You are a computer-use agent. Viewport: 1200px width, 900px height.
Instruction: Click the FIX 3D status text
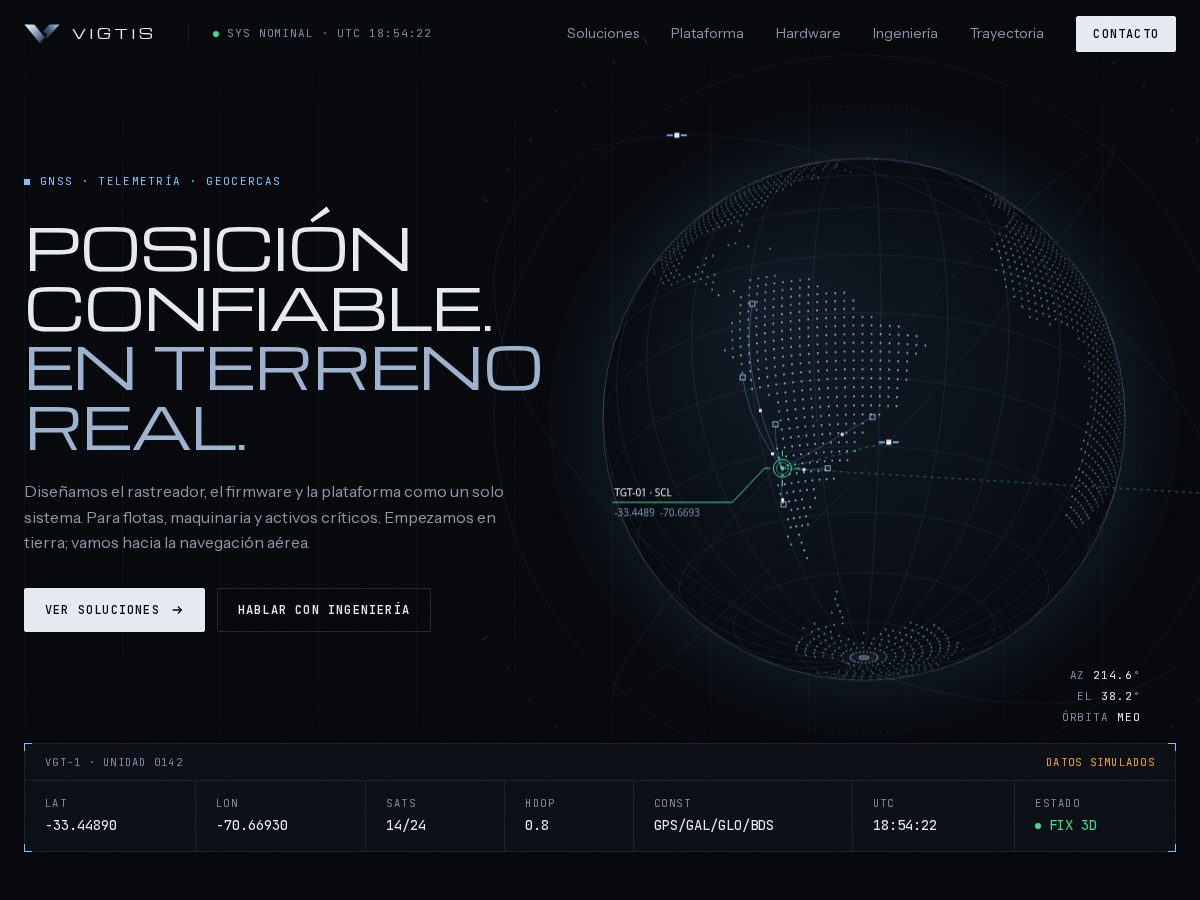(x=1073, y=826)
